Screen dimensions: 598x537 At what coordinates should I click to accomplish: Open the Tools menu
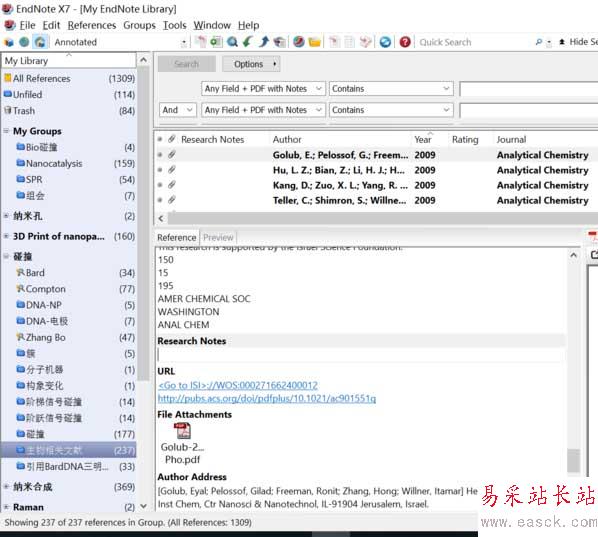point(175,25)
